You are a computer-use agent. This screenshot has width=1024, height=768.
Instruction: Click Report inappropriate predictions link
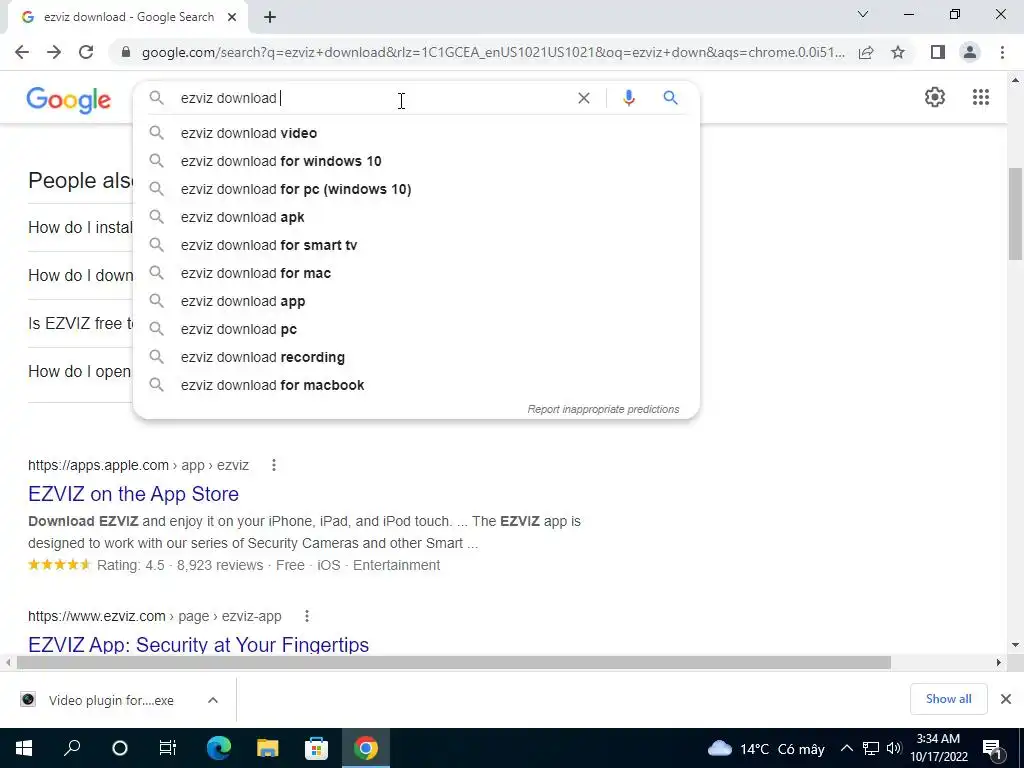[x=603, y=409]
